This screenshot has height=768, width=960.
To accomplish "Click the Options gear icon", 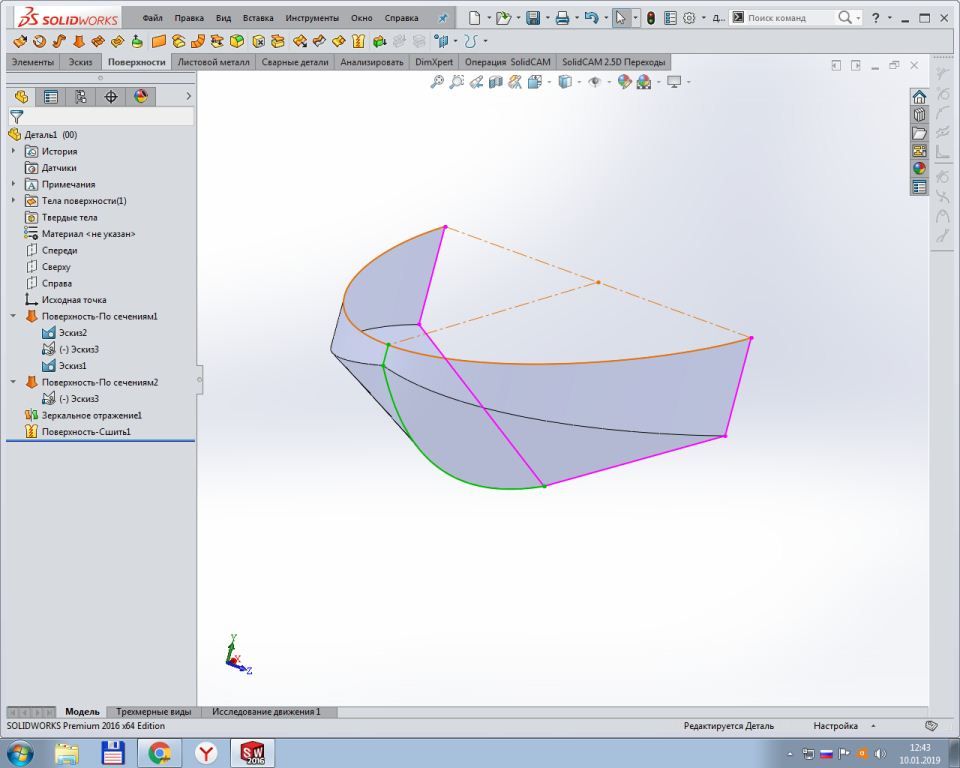I will (x=689, y=18).
